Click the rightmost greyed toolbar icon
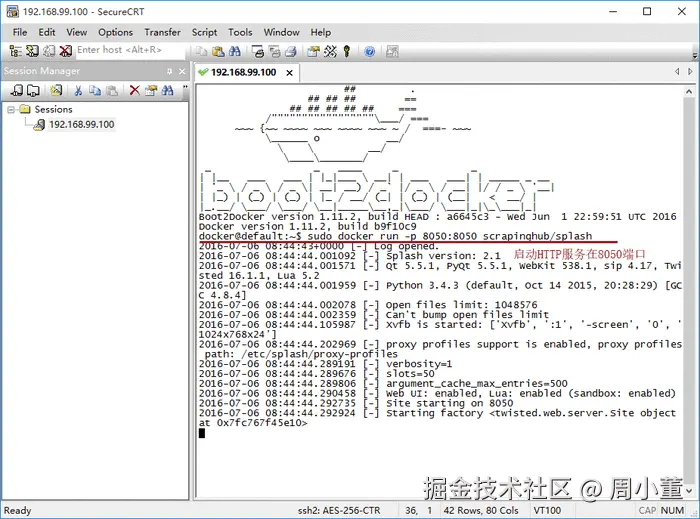700x519 pixels. click(x=392, y=52)
